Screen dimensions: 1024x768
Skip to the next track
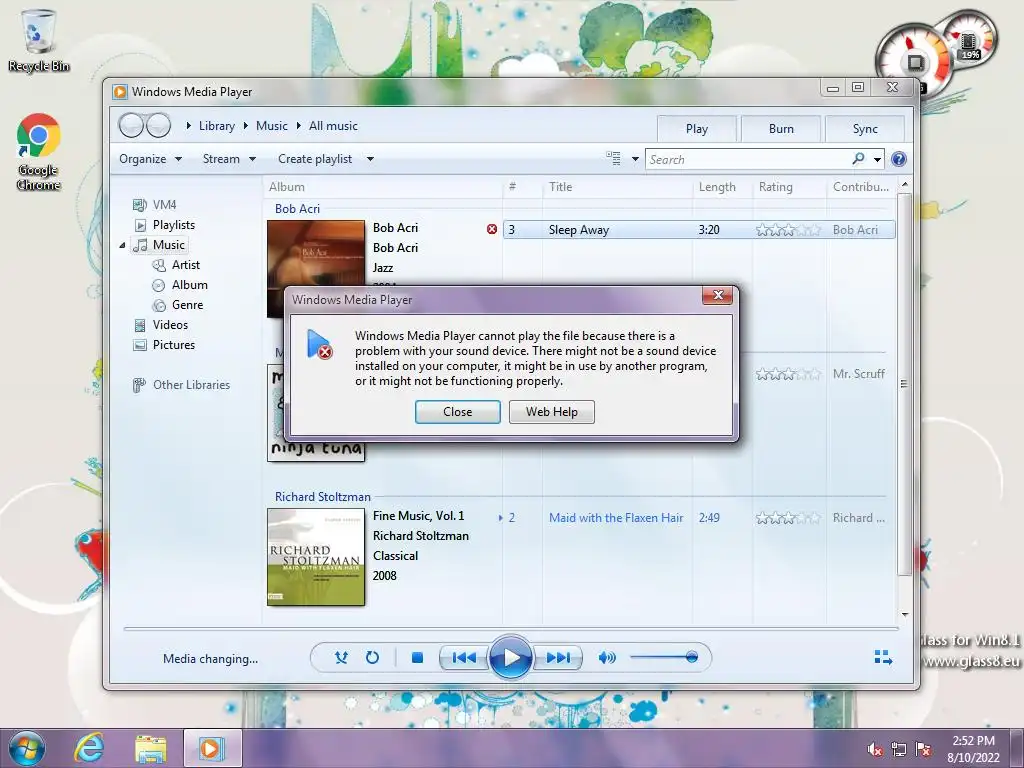(x=557, y=658)
